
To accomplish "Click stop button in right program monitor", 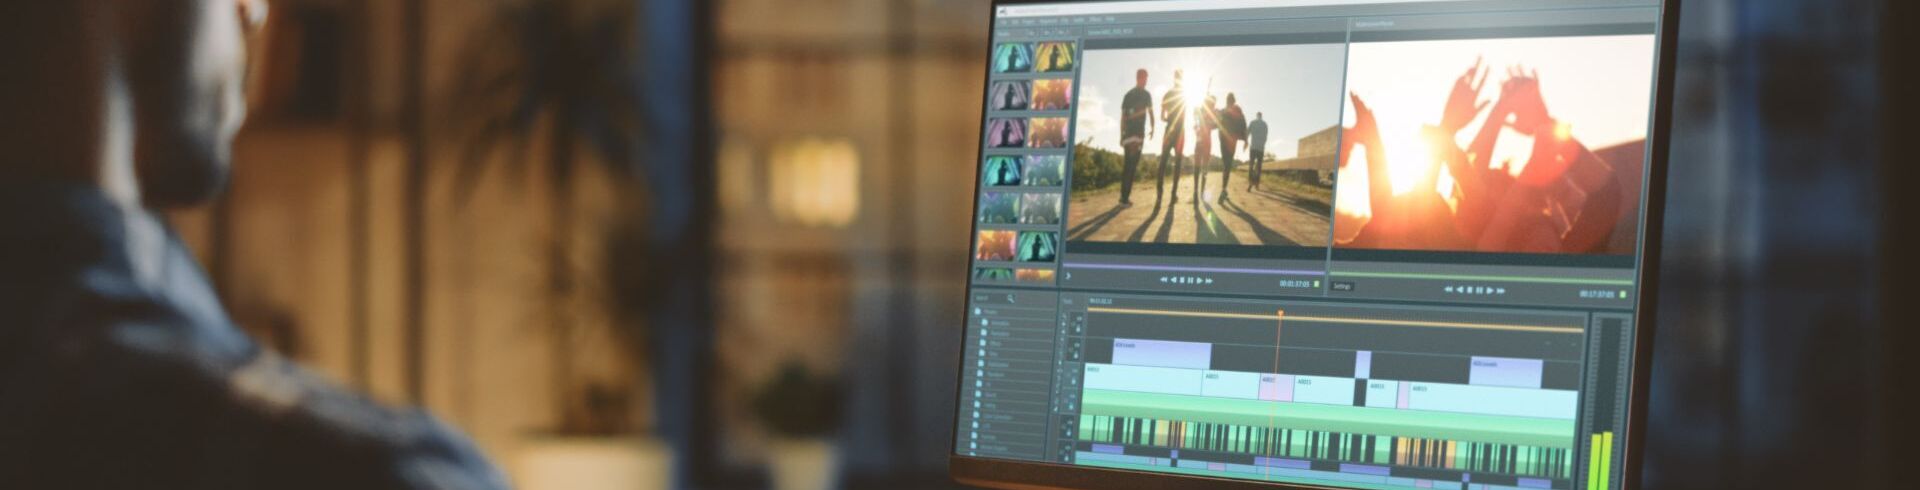I will 1469,290.
